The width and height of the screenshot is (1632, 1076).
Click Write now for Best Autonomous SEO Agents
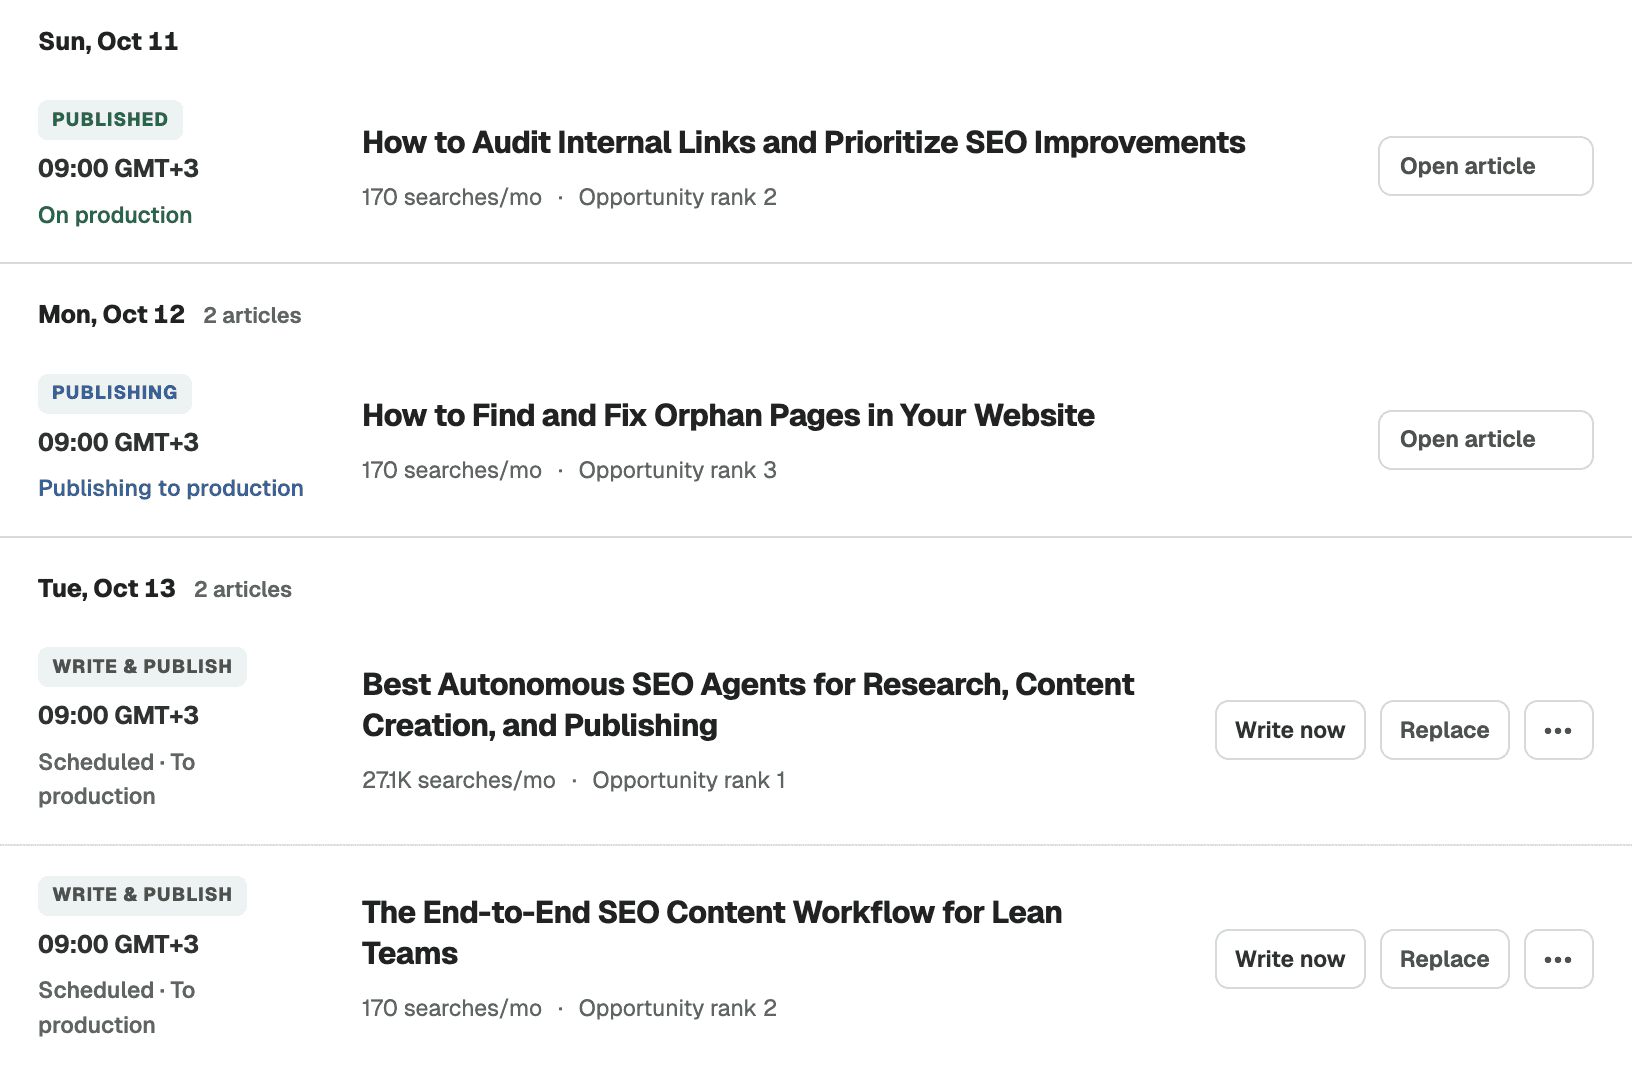(1290, 730)
